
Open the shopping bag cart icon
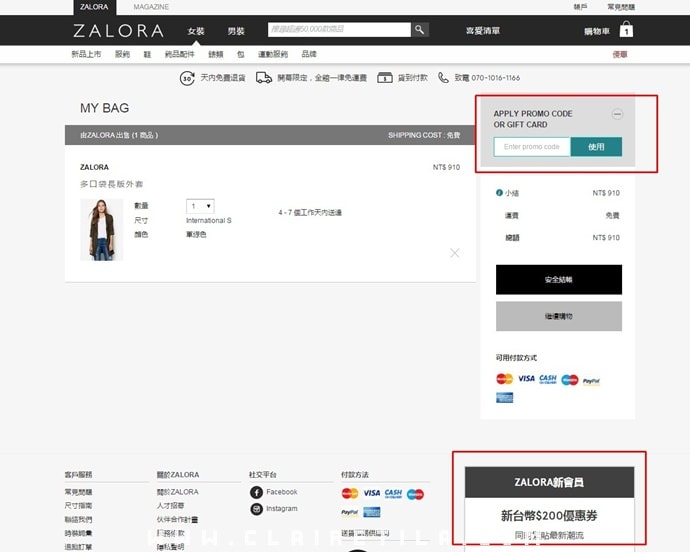point(626,30)
